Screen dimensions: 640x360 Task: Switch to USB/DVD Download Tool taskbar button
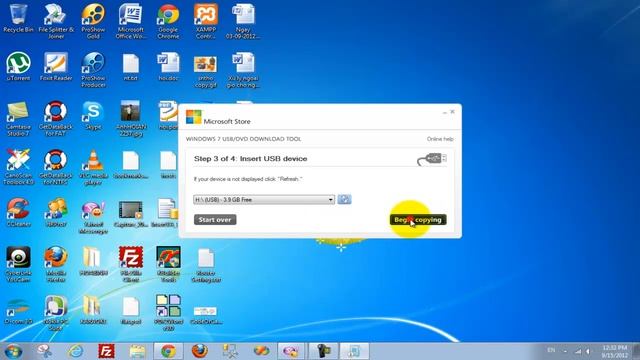point(354,351)
